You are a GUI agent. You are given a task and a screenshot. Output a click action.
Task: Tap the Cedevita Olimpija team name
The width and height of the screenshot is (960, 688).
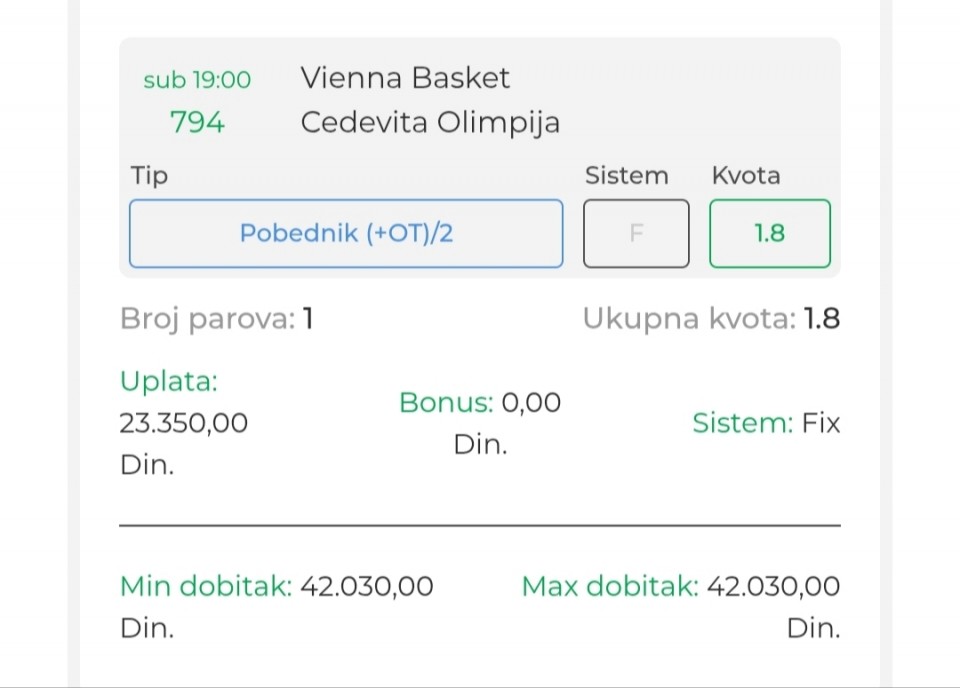pos(430,123)
